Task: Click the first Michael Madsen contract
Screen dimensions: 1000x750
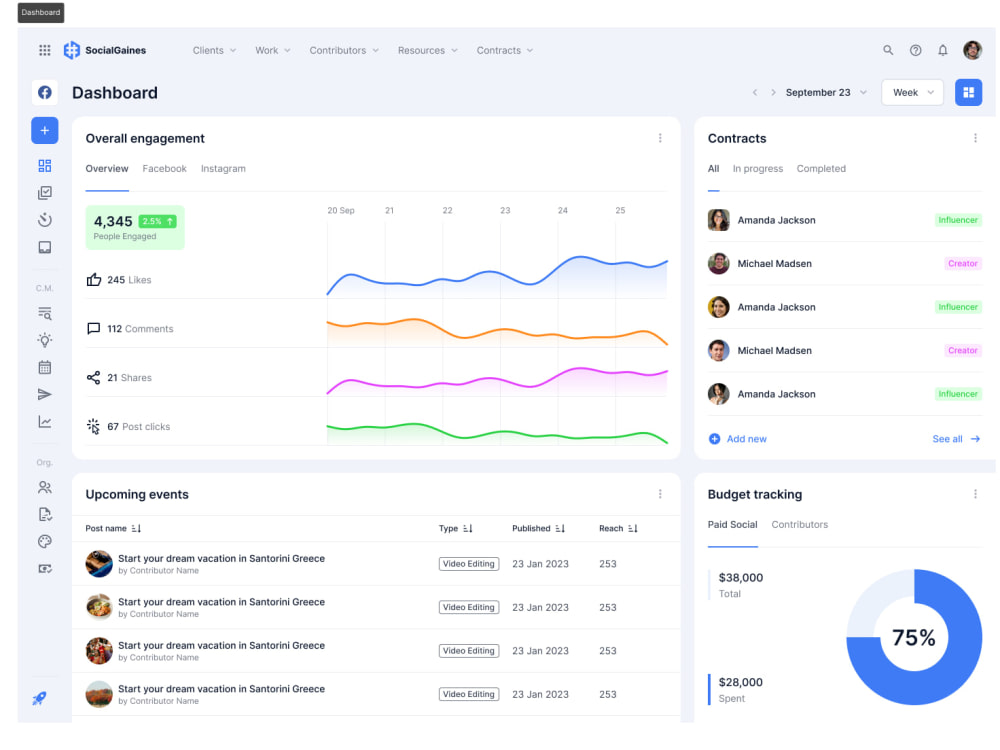Action: 845,263
